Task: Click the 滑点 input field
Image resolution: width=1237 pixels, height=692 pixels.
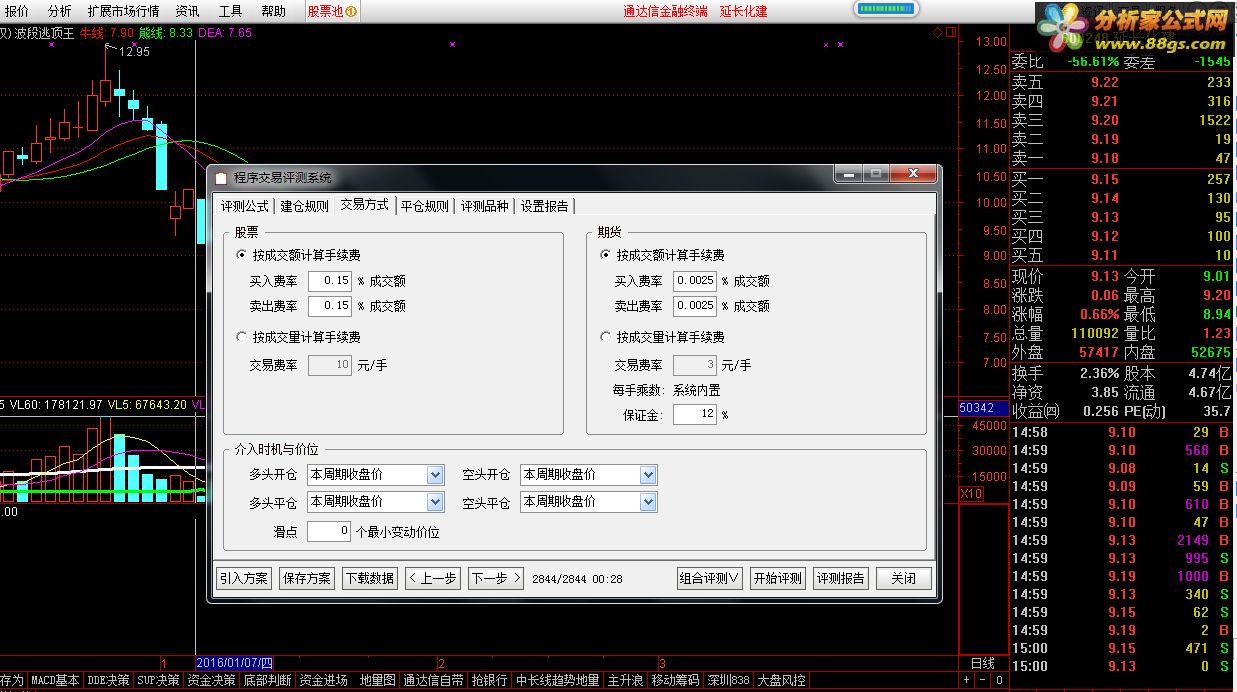Action: tap(329, 531)
